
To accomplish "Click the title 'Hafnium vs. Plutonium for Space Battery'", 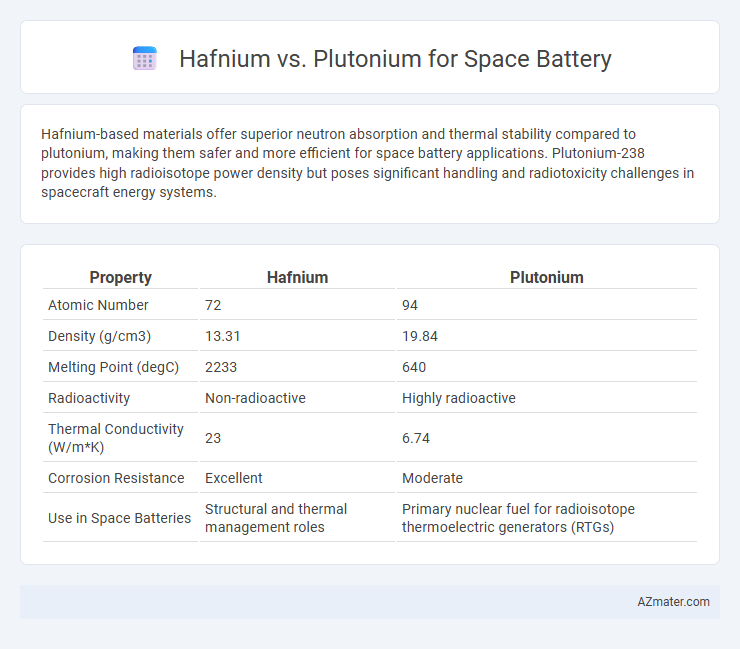I will pos(395,59).
